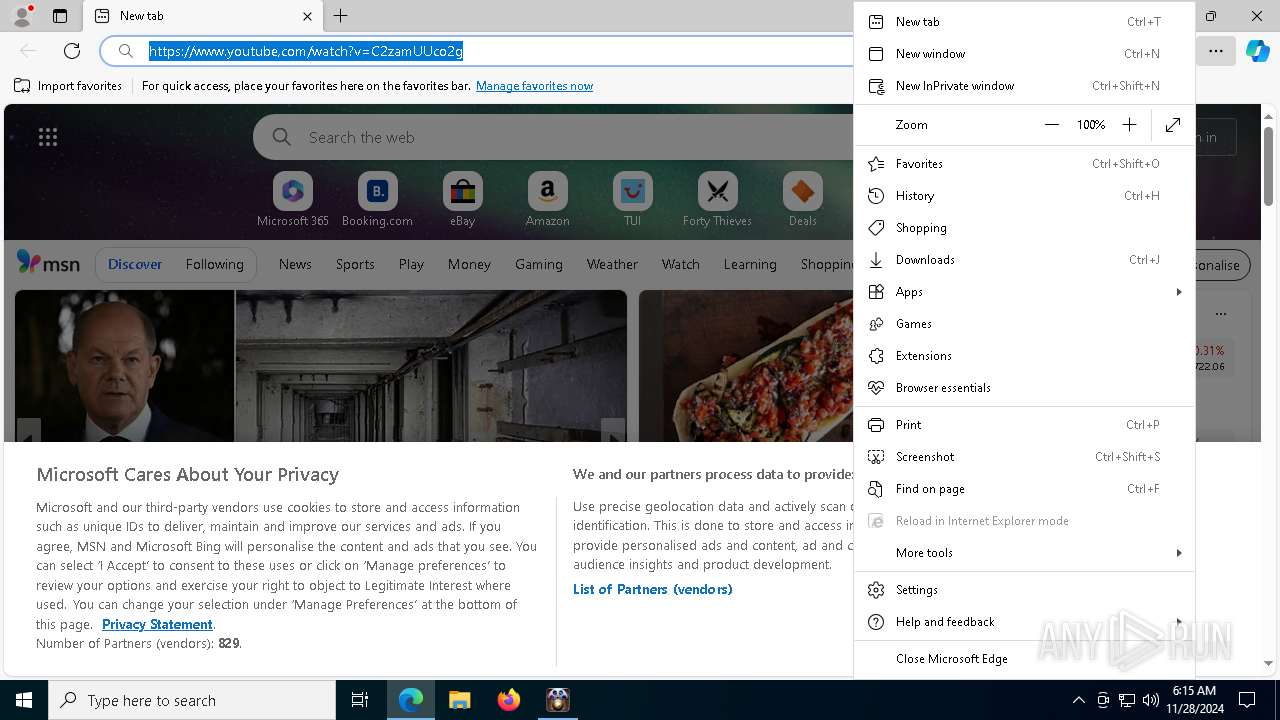Open History from the menu

1024,196
